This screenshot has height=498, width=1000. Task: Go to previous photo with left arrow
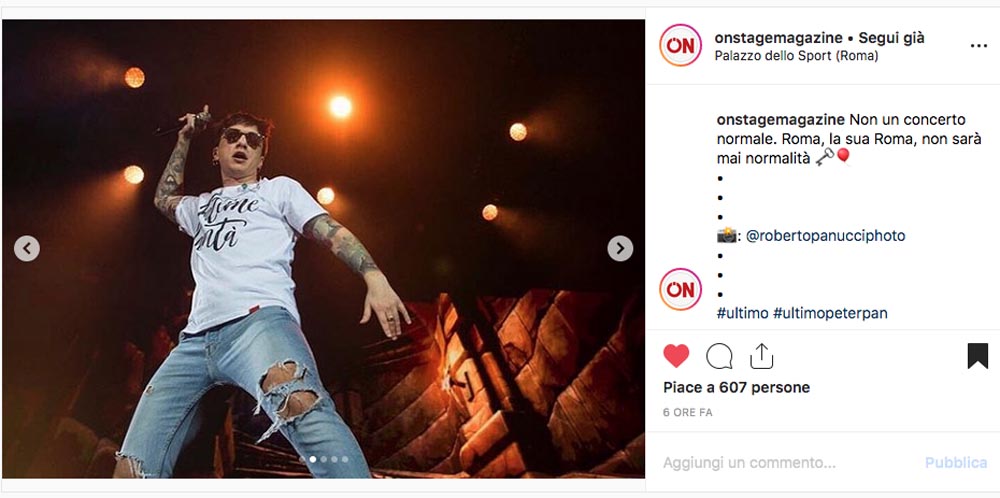tap(27, 249)
